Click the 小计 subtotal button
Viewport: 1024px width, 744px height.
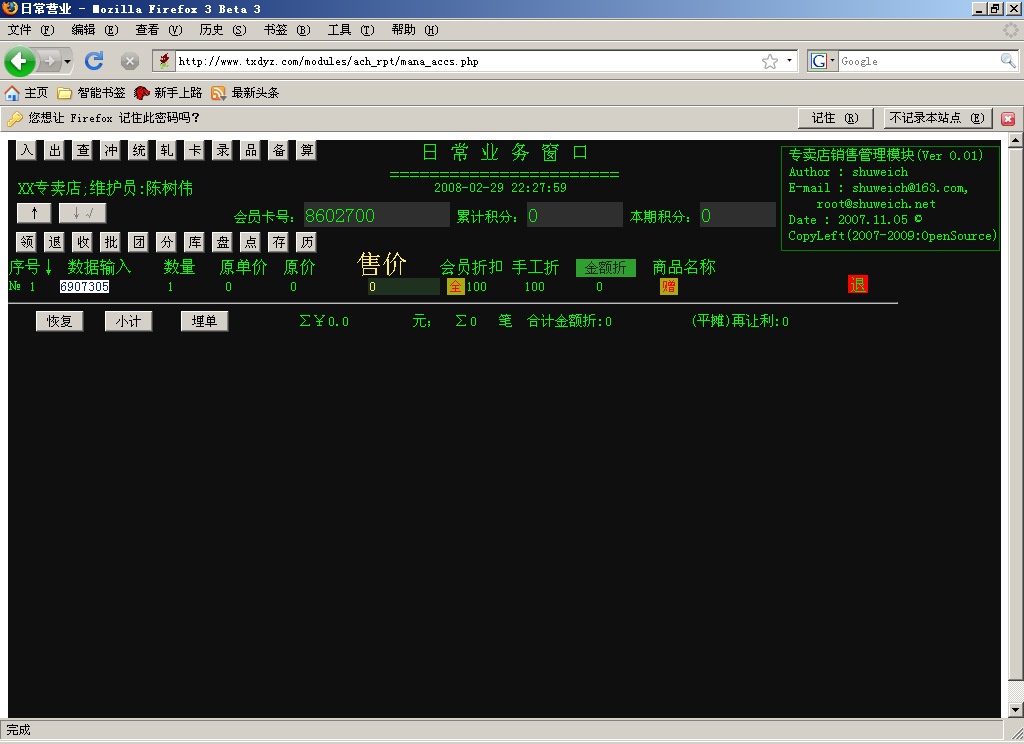coord(129,321)
